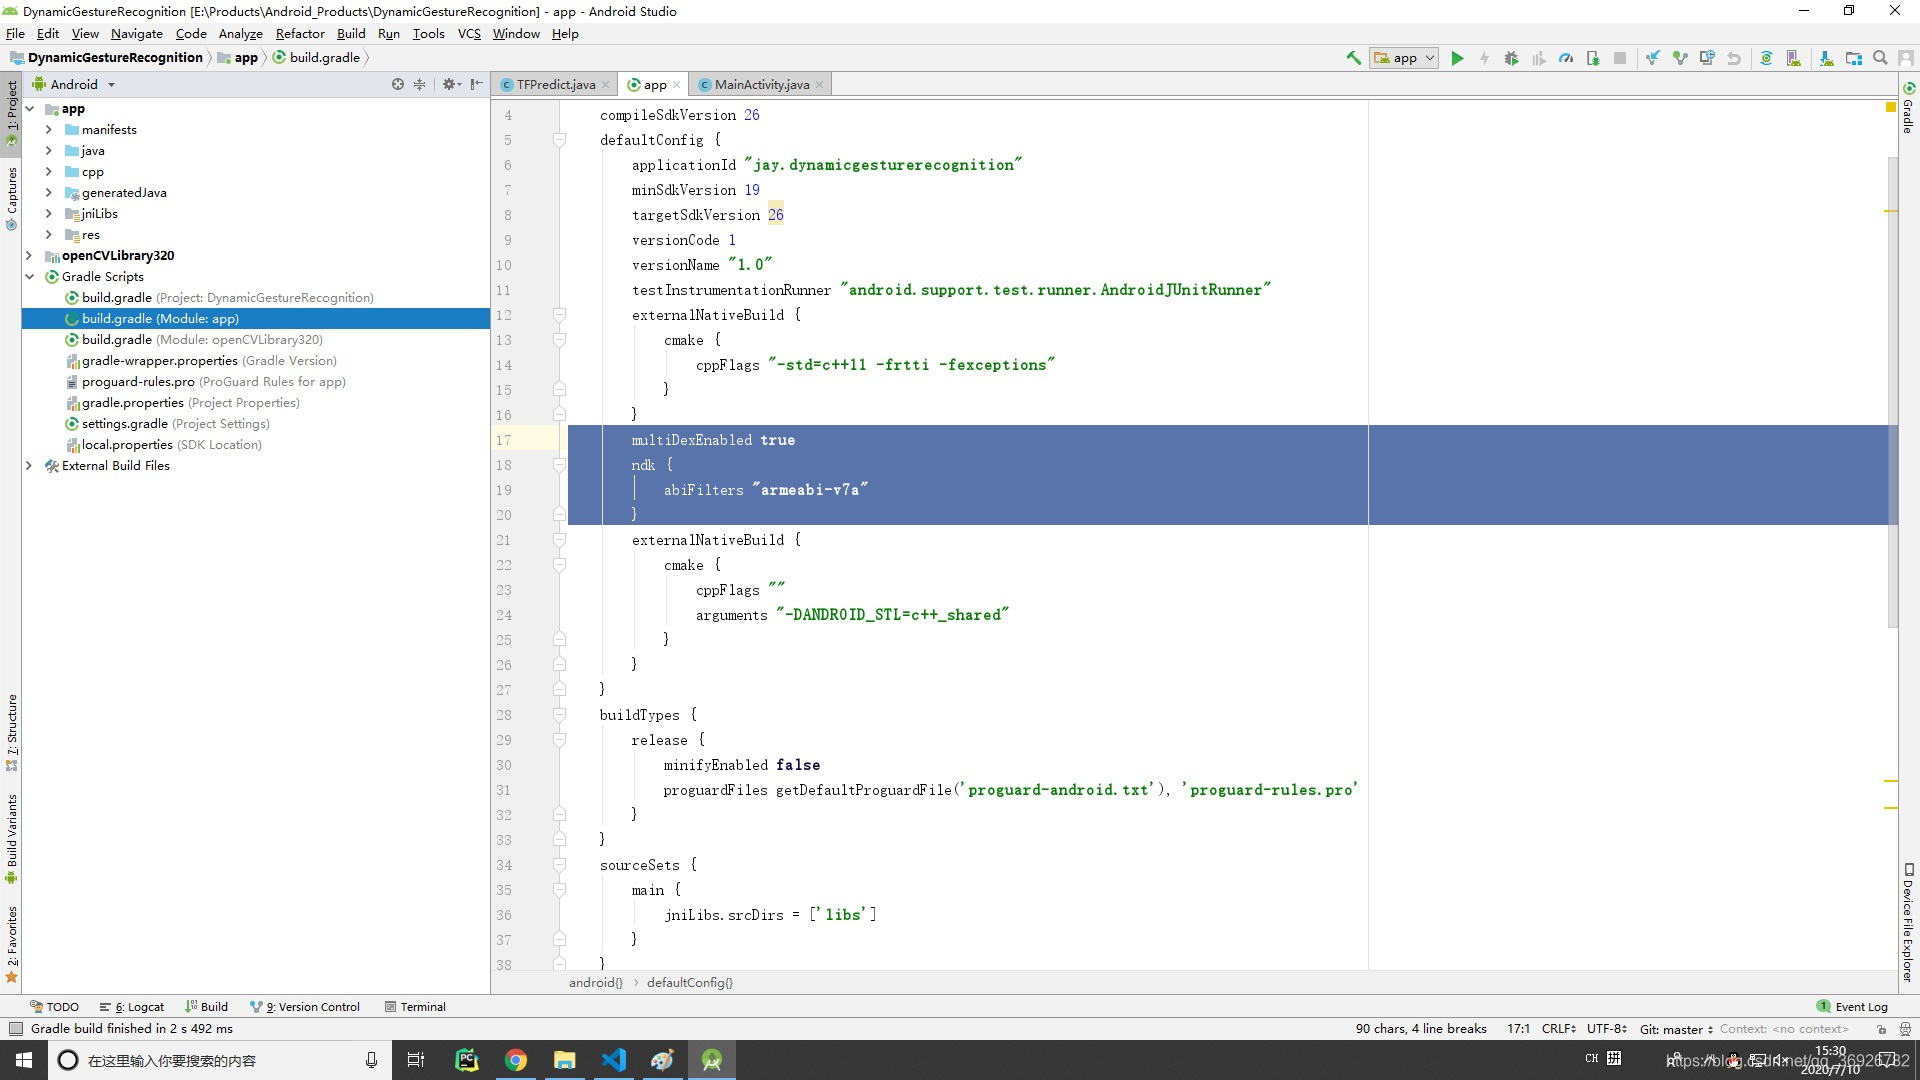Click the tool window quick-access icon in status bar
This screenshot has width=1920, height=1080.
[14, 1029]
